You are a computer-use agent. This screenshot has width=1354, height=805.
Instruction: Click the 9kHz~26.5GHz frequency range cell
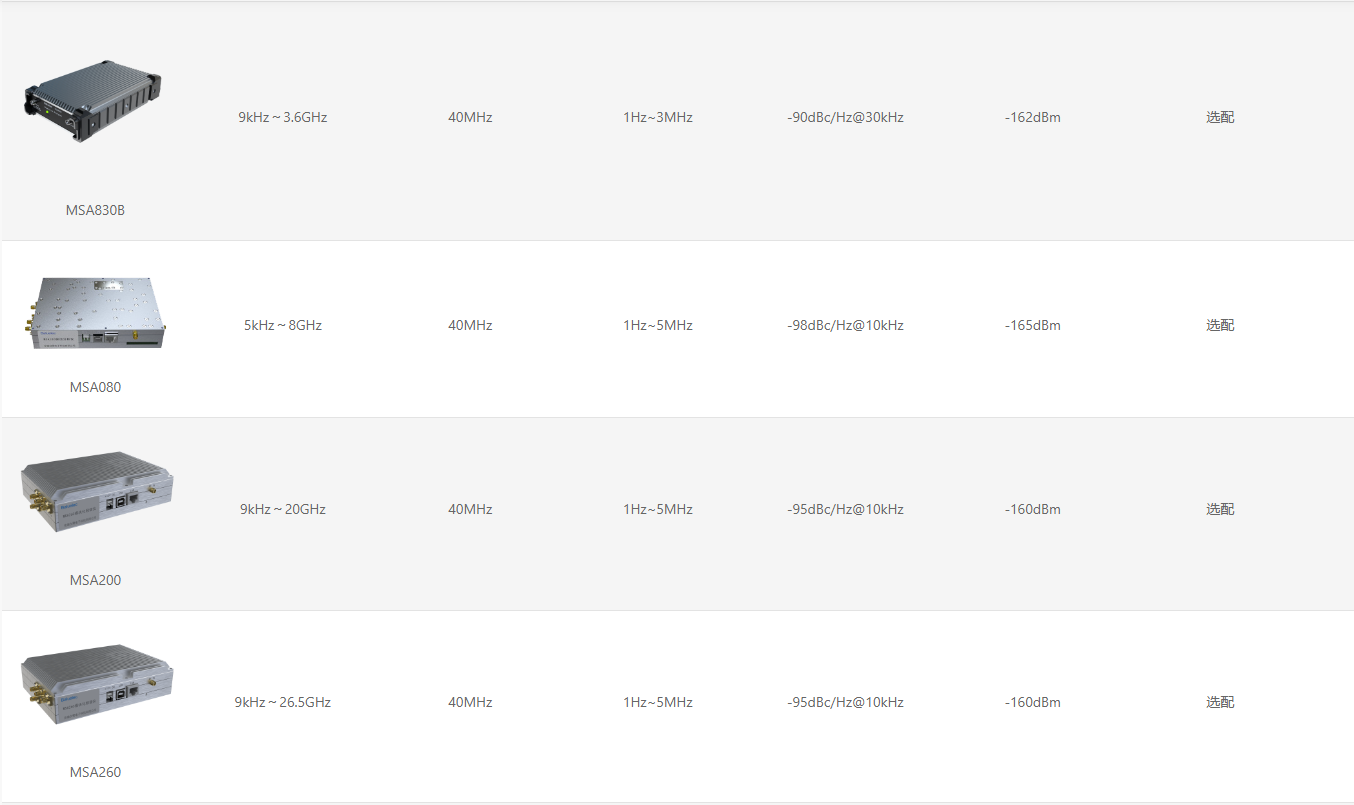[283, 702]
